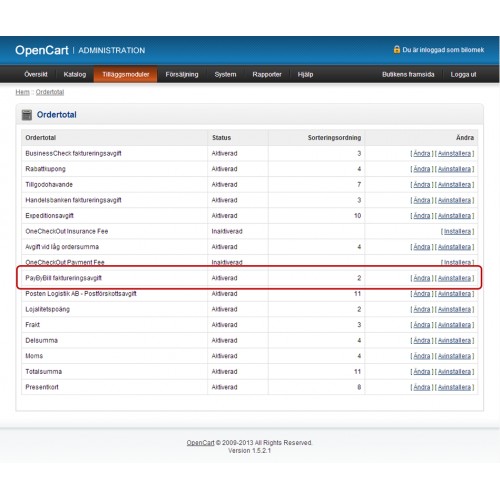The image size is (500, 500).
Task: Click the padlock login icon
Action: pos(397,50)
